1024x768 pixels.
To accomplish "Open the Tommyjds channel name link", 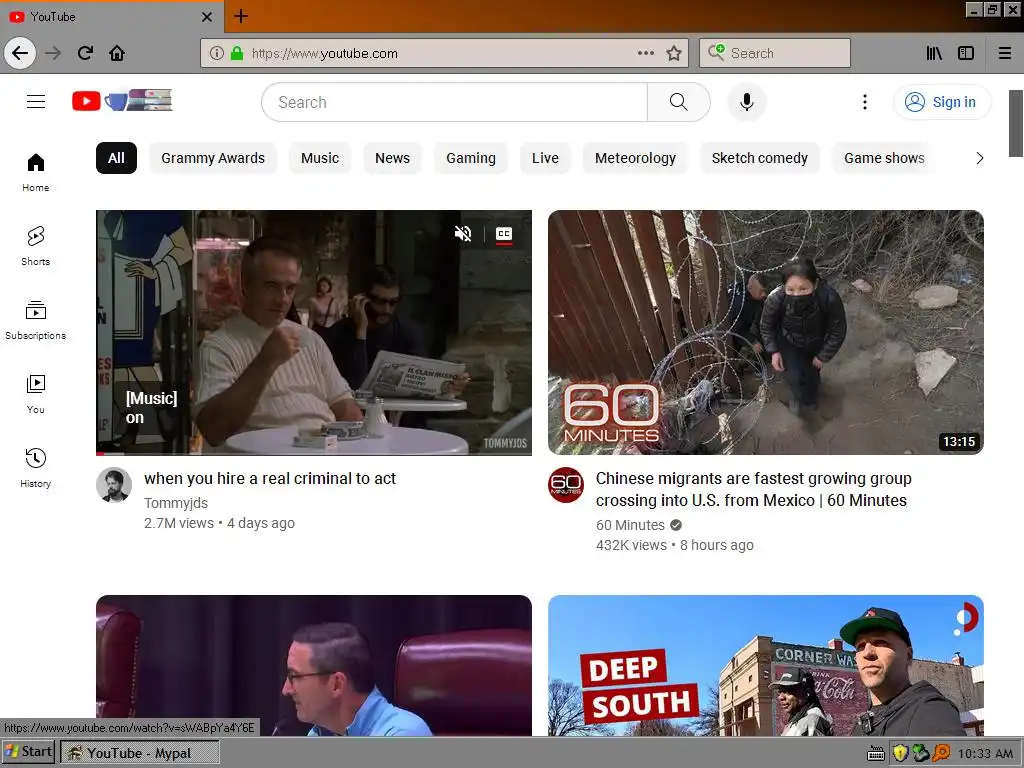I will pyautogui.click(x=176, y=503).
